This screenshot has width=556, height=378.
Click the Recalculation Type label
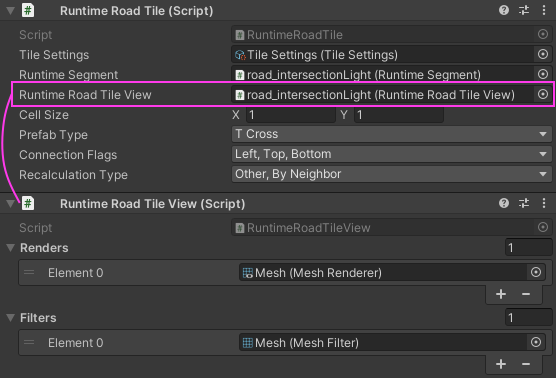pyautogui.click(x=73, y=175)
